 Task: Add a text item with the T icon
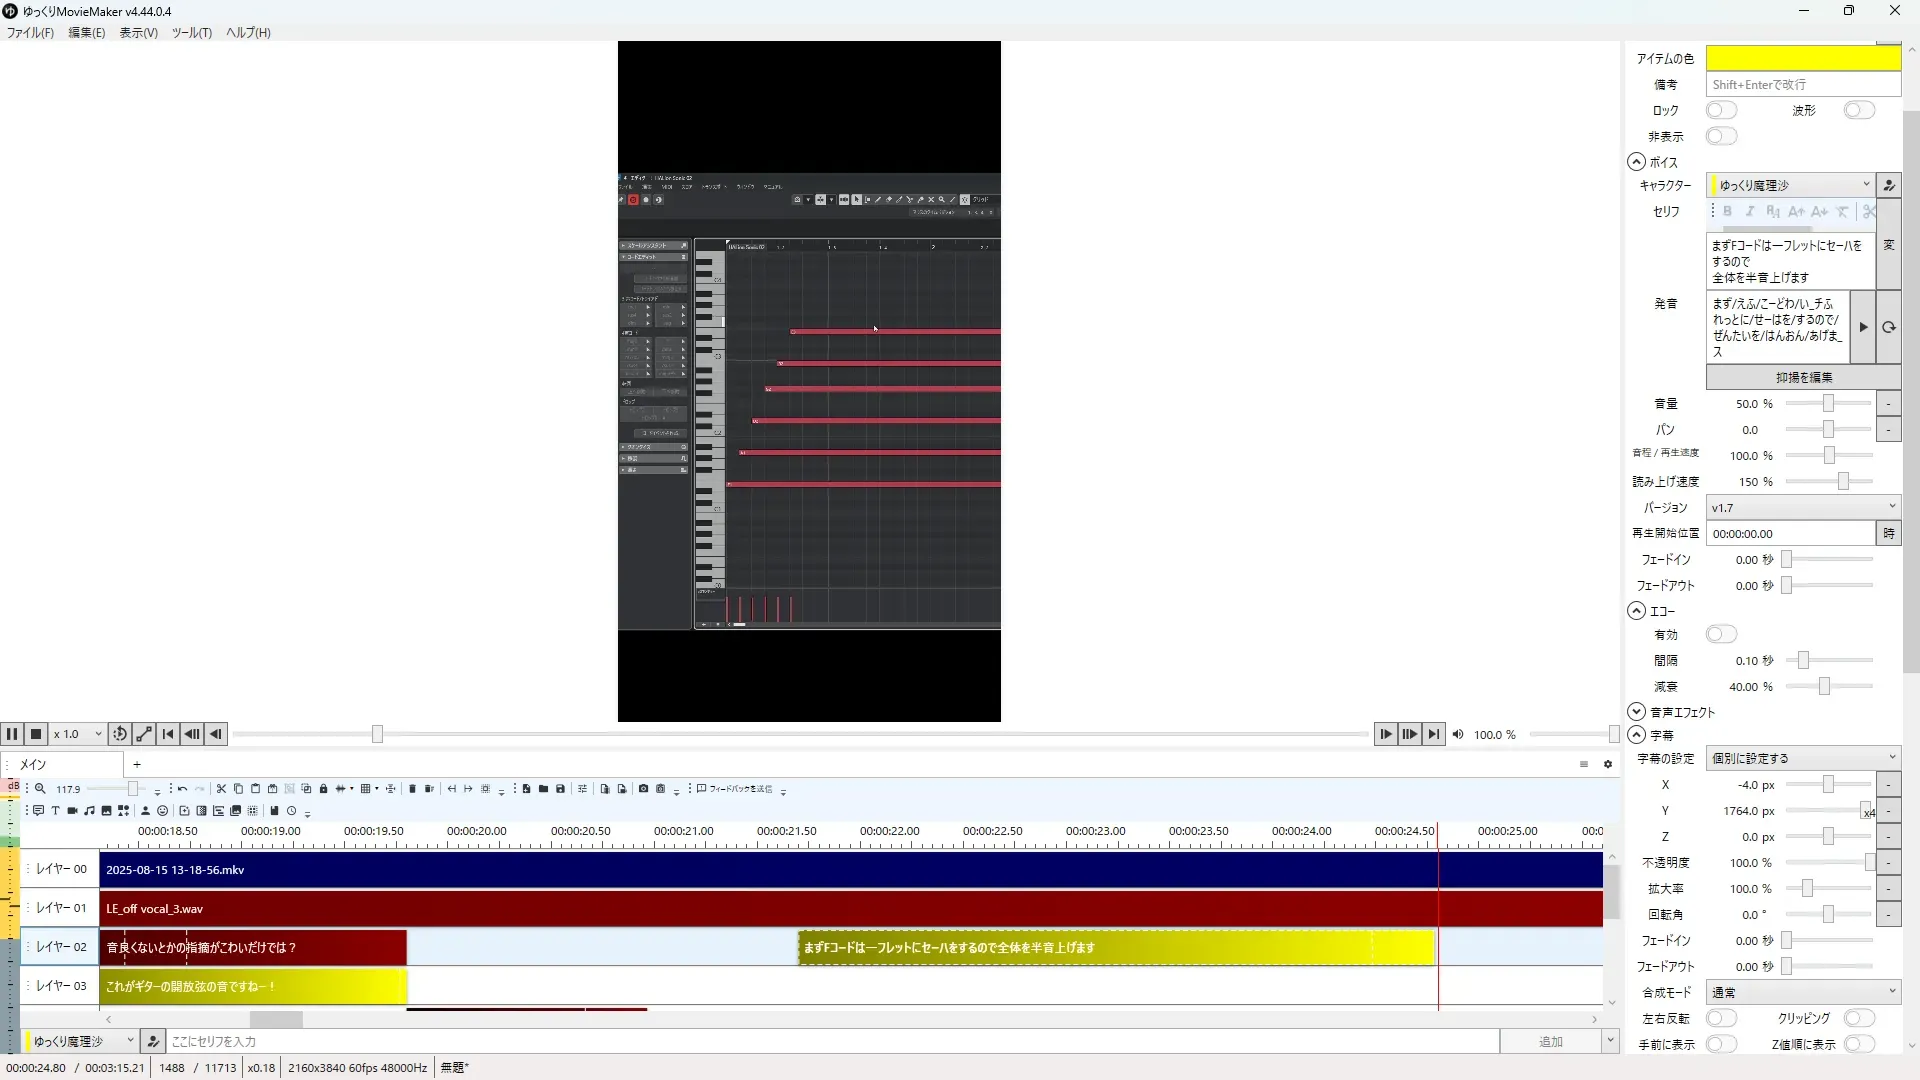(x=55, y=811)
